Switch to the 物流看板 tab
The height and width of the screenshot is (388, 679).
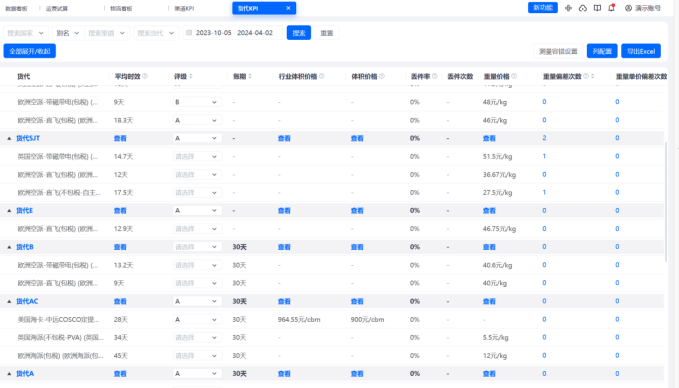[121, 8]
